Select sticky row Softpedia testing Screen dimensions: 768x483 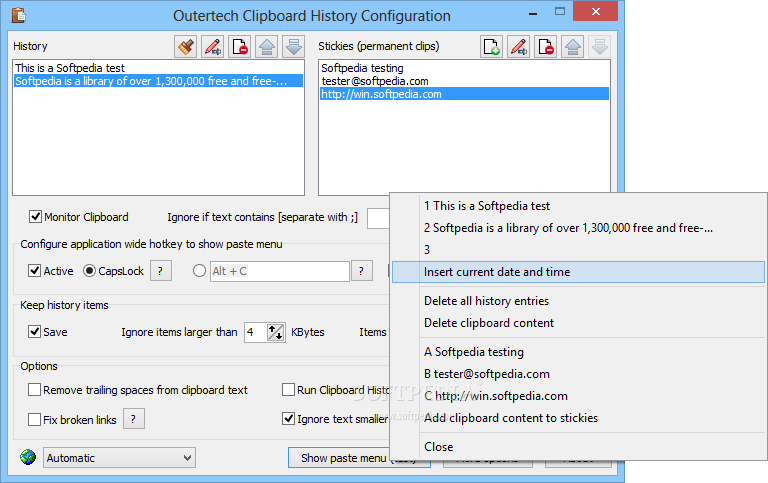click(464, 68)
